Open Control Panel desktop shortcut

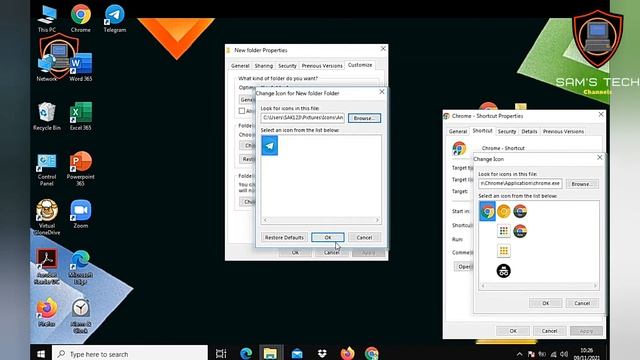tap(47, 169)
